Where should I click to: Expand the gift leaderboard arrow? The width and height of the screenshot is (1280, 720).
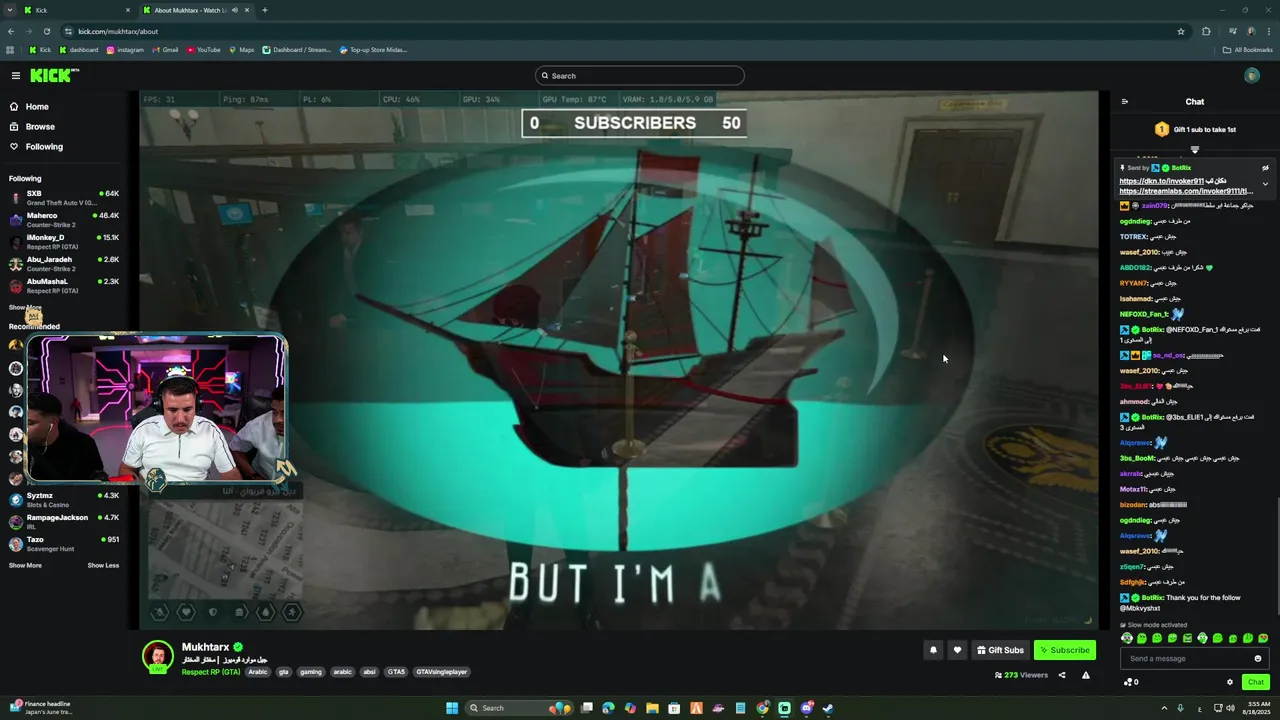[1194, 149]
